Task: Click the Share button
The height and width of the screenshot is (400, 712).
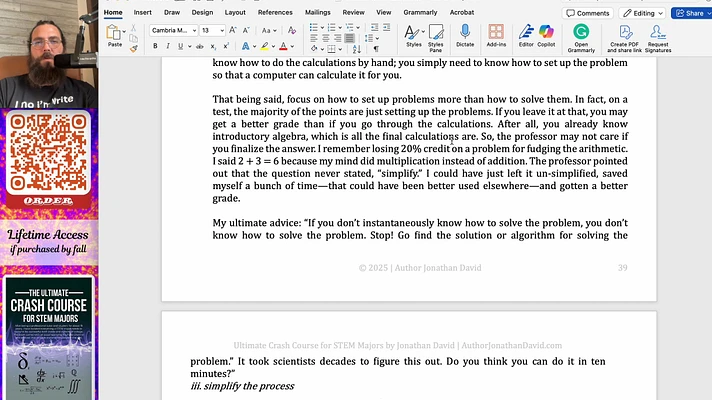Action: coord(692,13)
